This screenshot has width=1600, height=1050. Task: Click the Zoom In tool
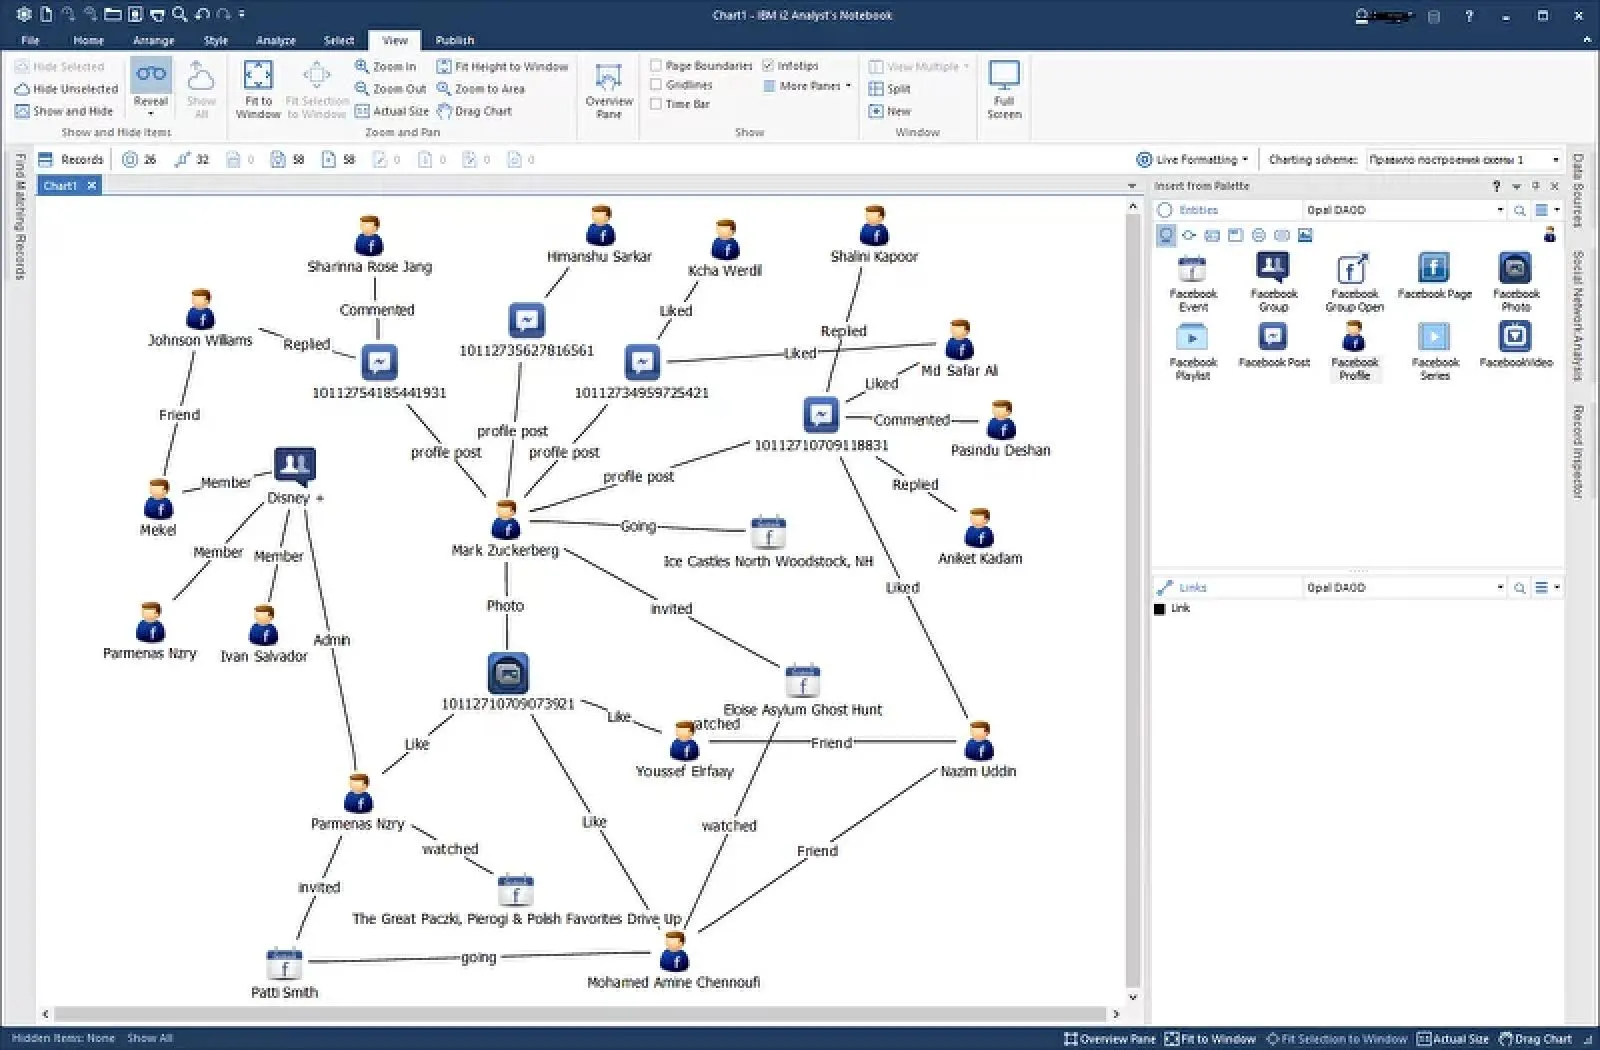[x=388, y=66]
